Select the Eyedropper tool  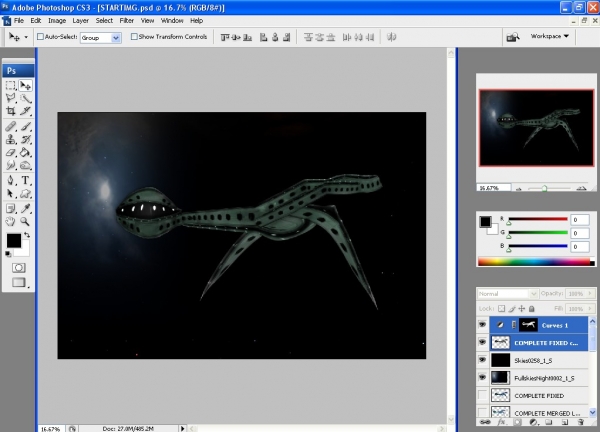click(x=25, y=209)
